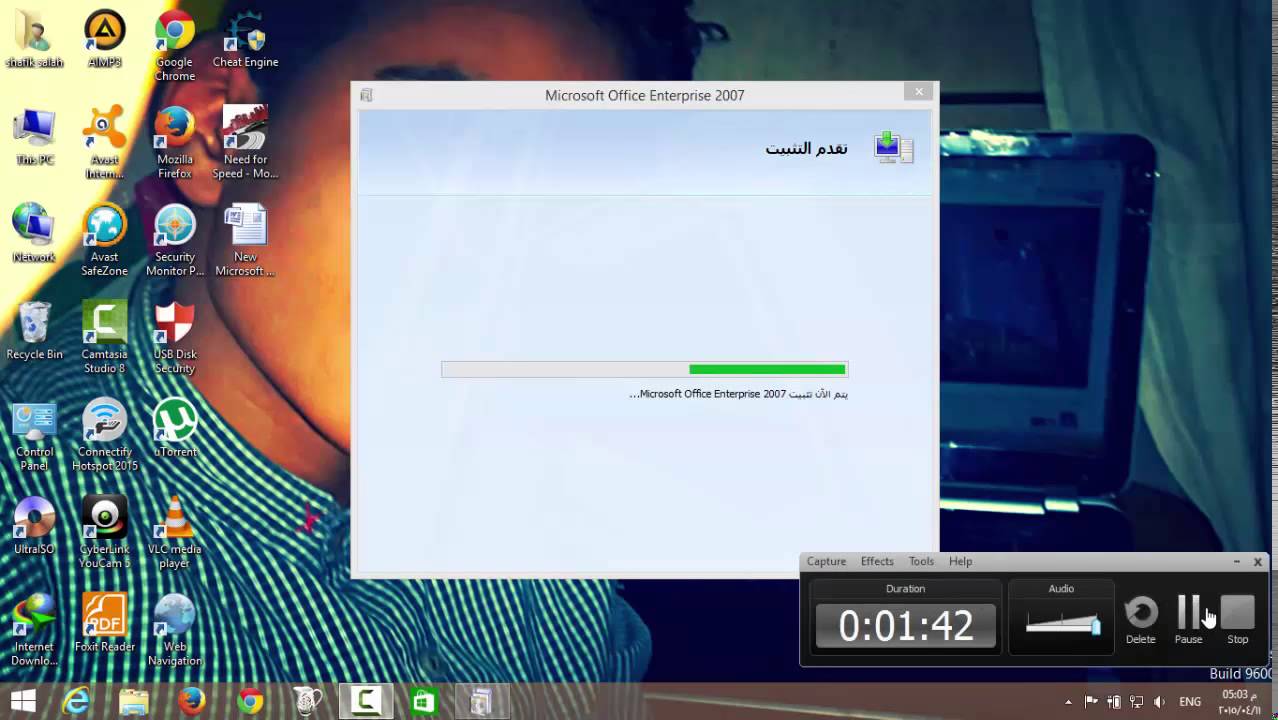Open Cheat Engine desktop shortcut

245,40
